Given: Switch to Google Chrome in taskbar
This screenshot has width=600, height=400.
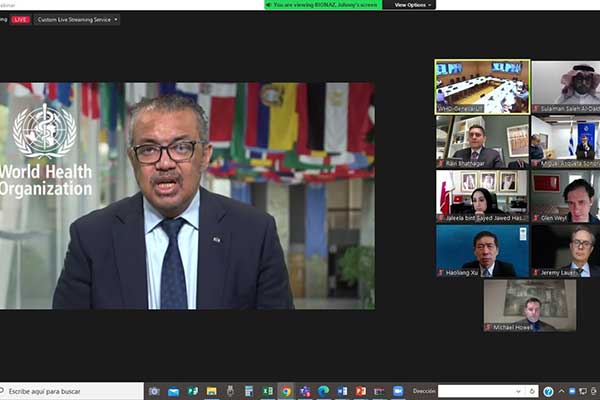Looking at the screenshot, I should point(286,391).
